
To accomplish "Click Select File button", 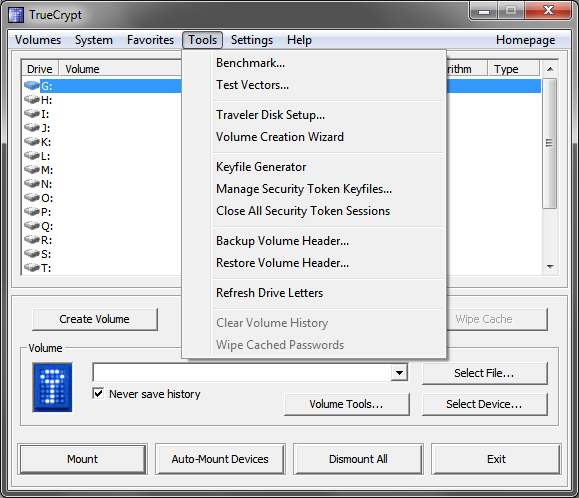I will coord(484,373).
